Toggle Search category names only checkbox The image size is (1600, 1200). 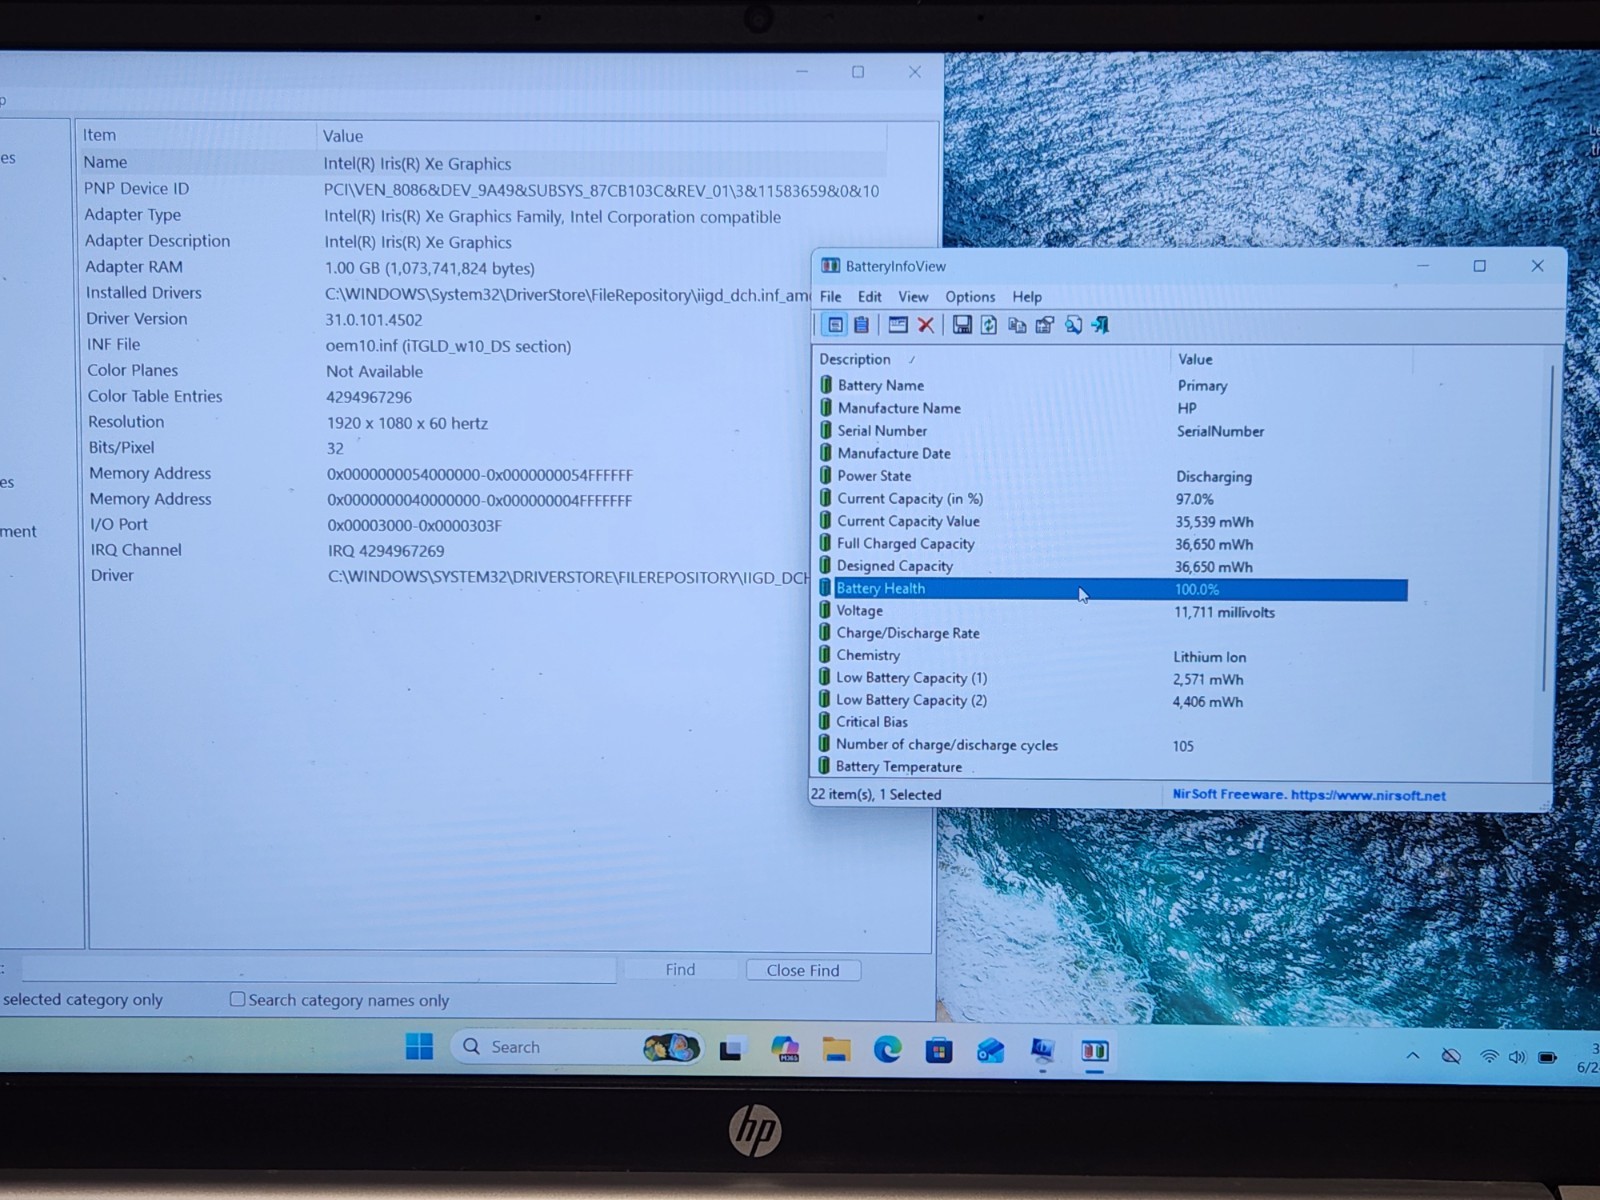click(x=237, y=999)
